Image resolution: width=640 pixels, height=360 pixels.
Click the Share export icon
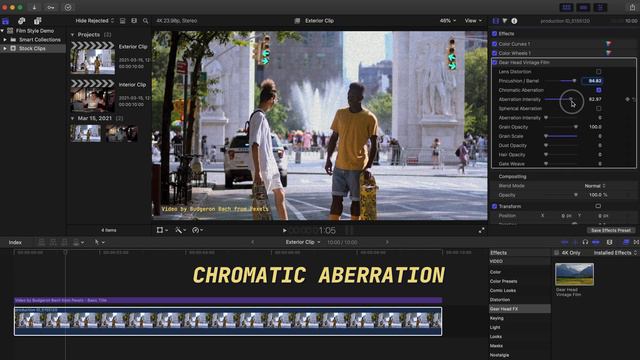click(632, 7)
